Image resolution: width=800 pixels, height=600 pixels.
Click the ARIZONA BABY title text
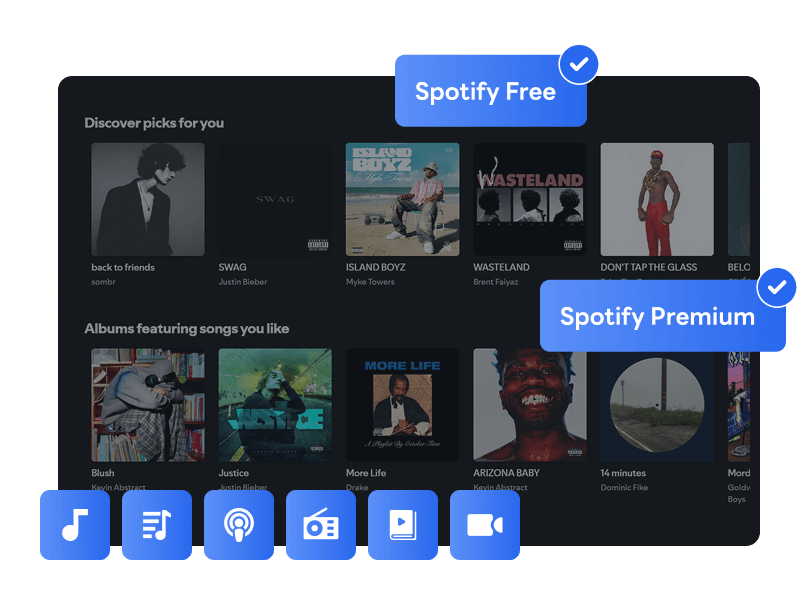(x=506, y=473)
